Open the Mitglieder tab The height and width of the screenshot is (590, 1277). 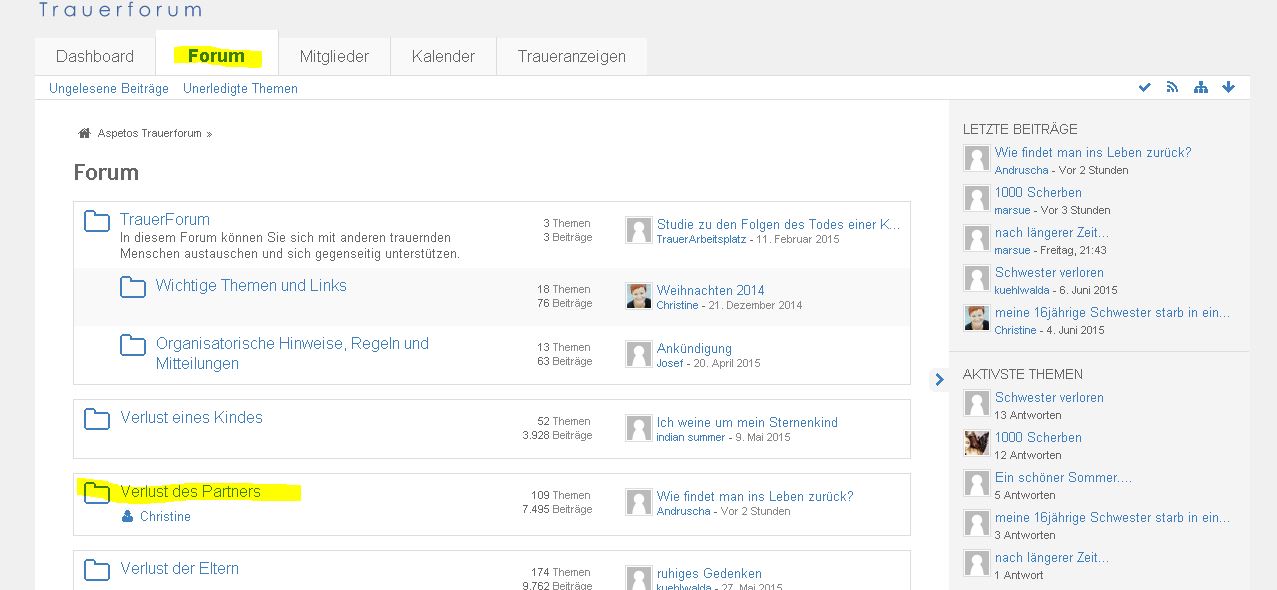[334, 56]
